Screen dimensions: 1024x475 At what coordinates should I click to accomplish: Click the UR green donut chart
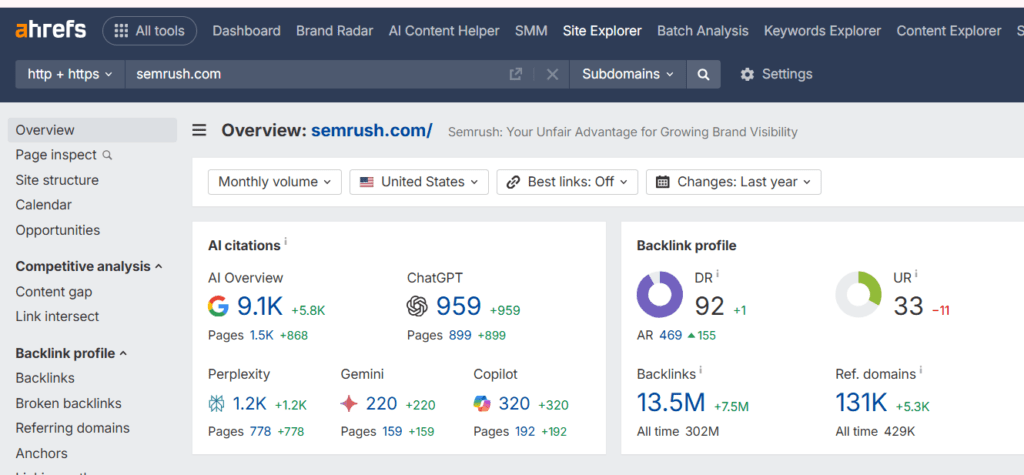pos(859,295)
